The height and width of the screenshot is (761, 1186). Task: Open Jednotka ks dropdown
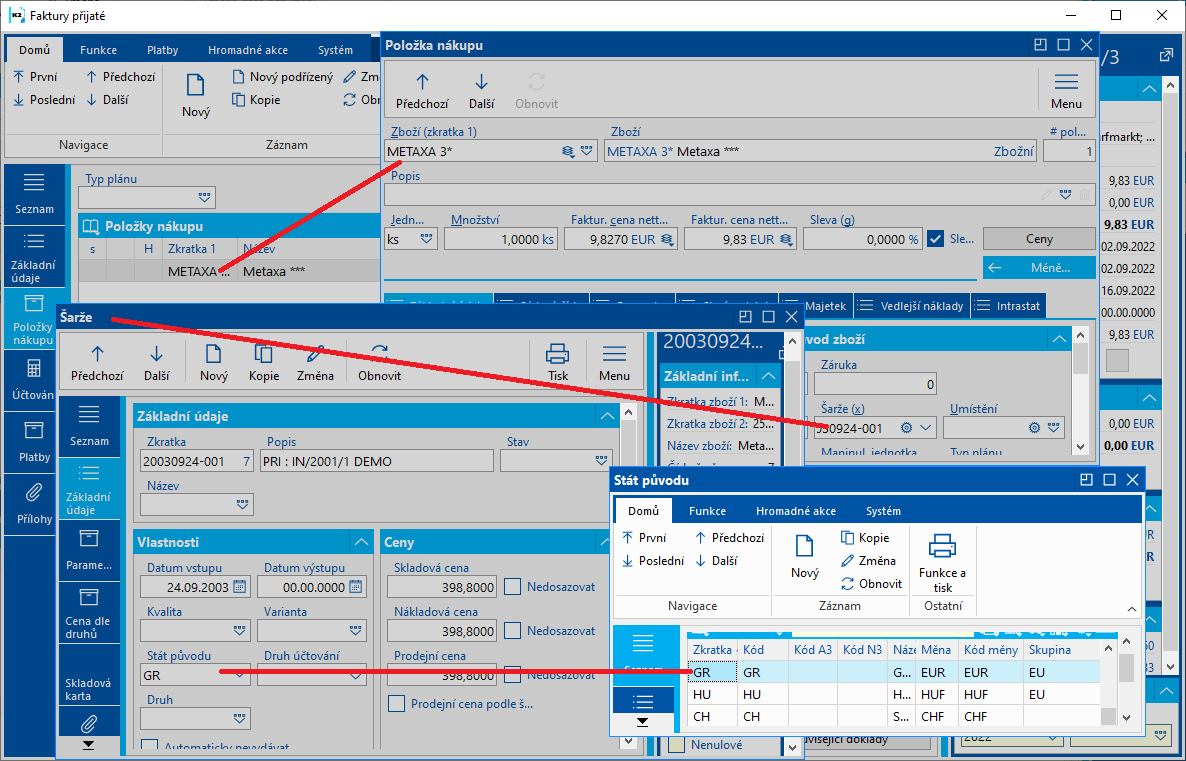click(x=427, y=239)
